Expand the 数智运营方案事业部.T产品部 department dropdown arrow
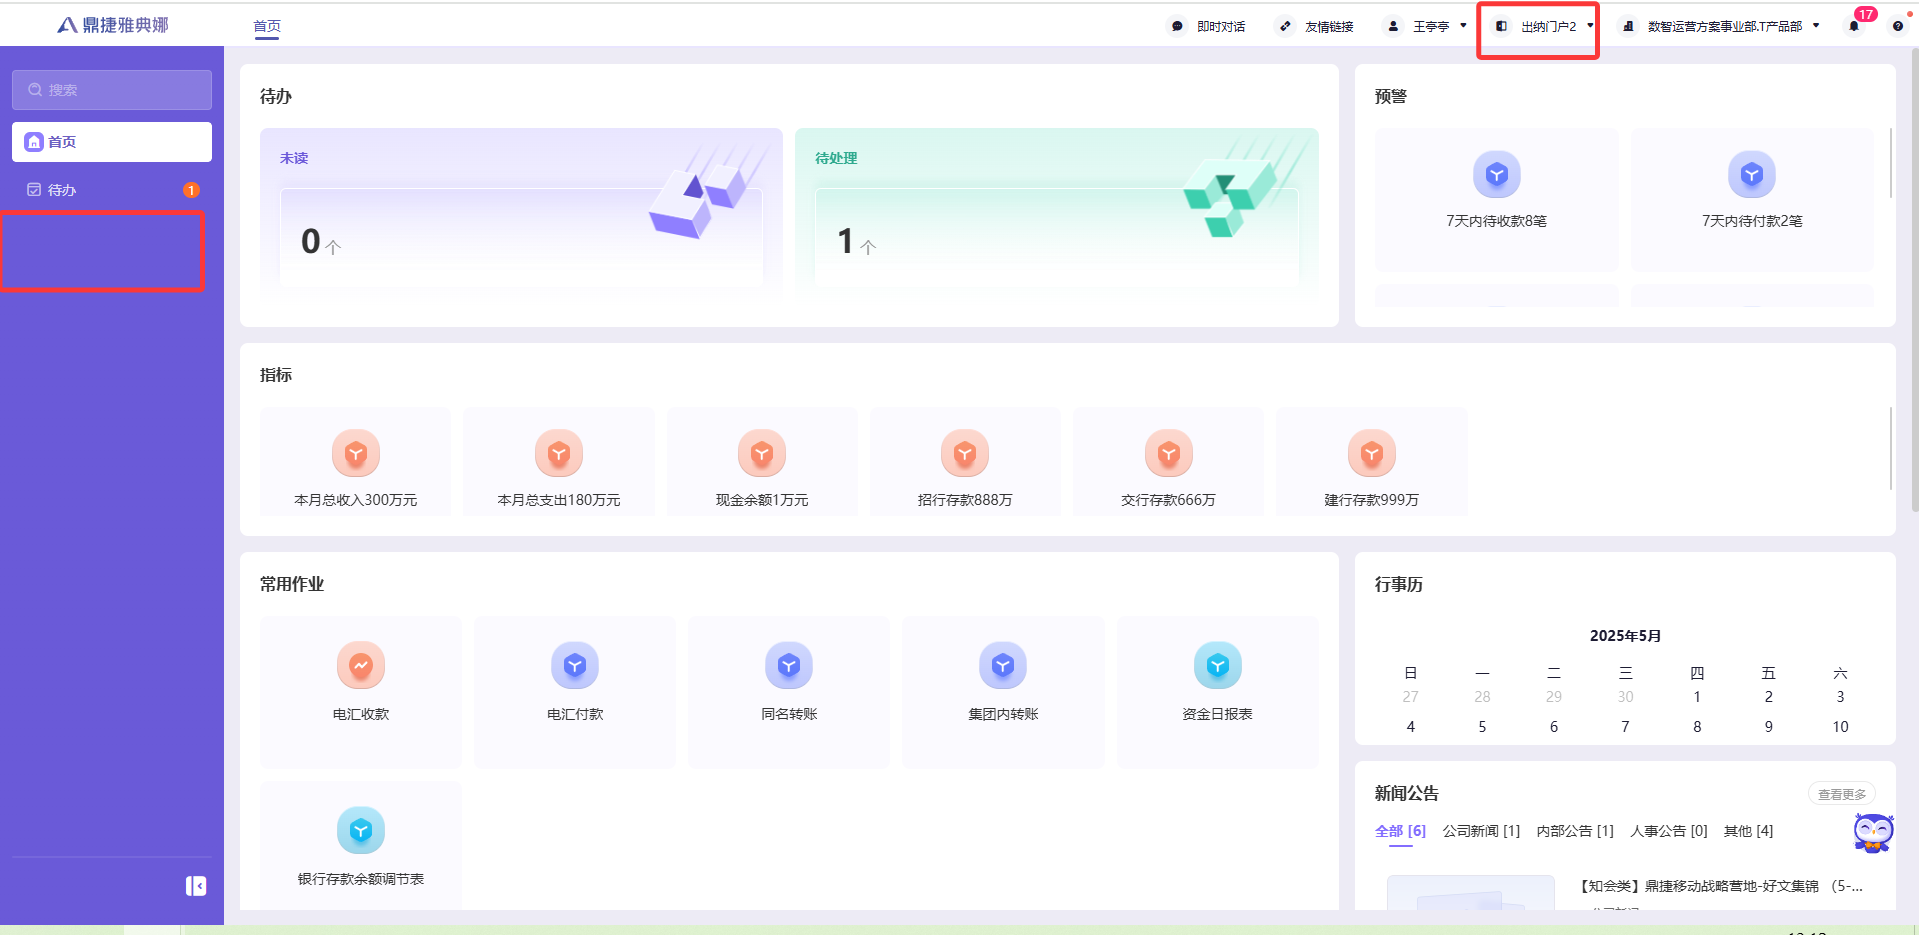Image resolution: width=1919 pixels, height=935 pixels. pyautogui.click(x=1816, y=26)
